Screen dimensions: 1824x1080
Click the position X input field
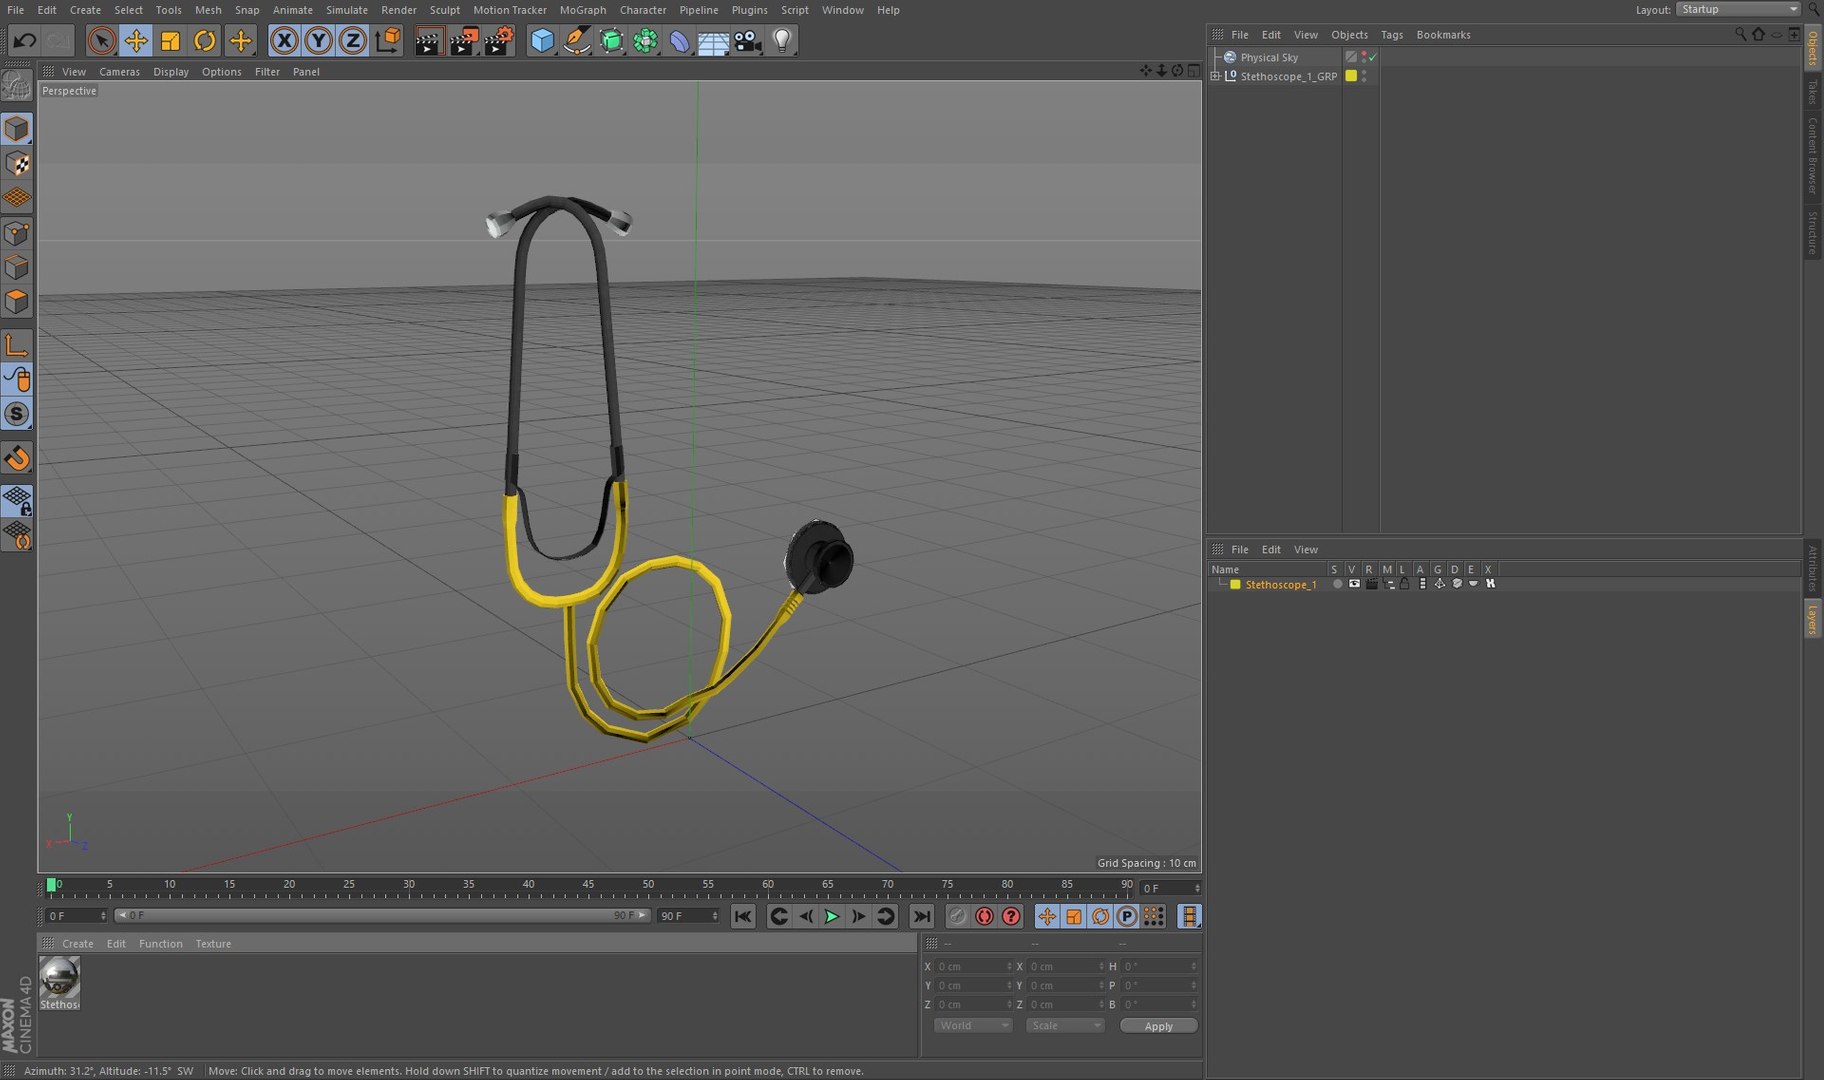973,967
